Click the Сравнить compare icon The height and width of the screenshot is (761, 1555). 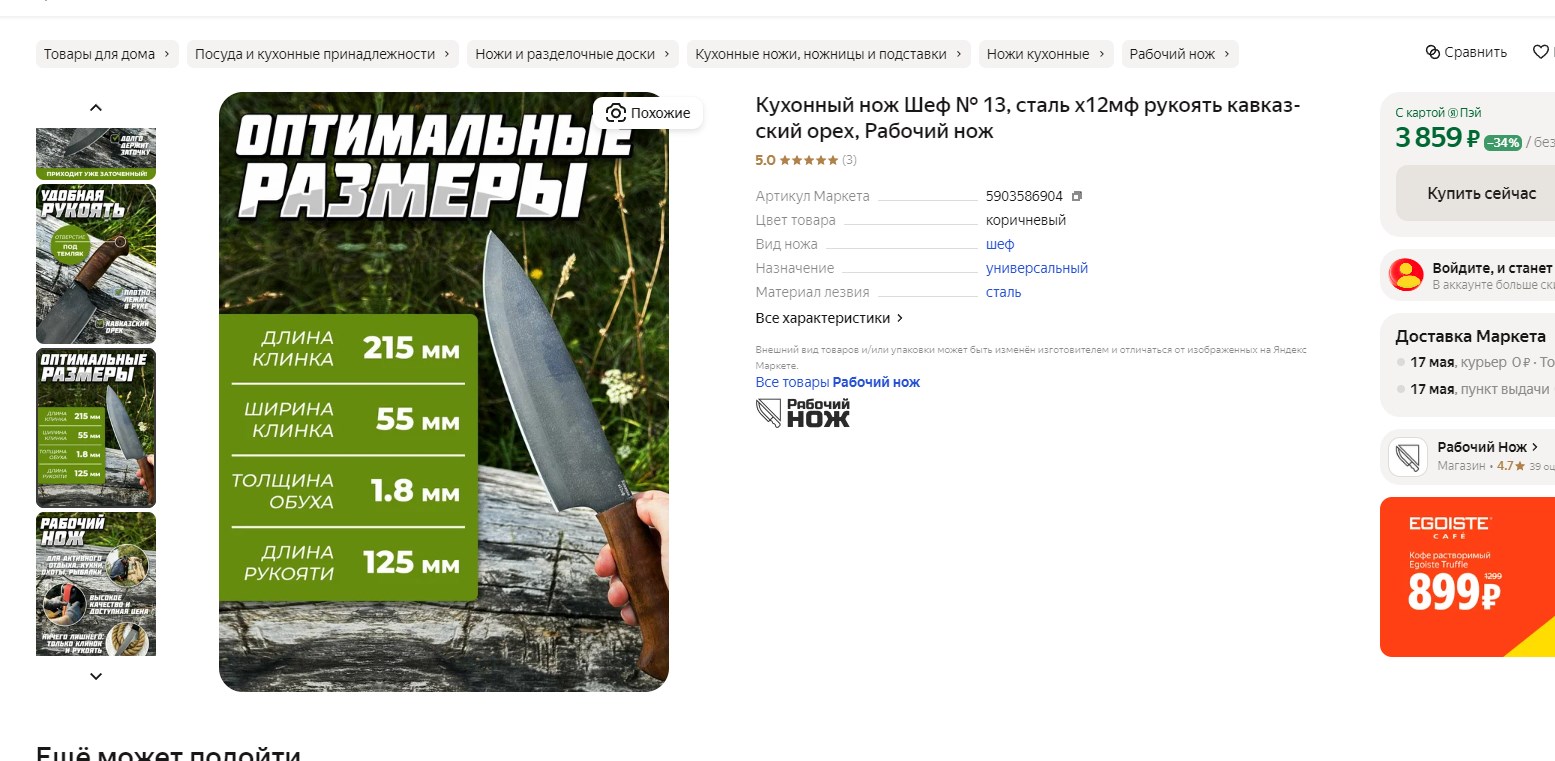(1432, 52)
